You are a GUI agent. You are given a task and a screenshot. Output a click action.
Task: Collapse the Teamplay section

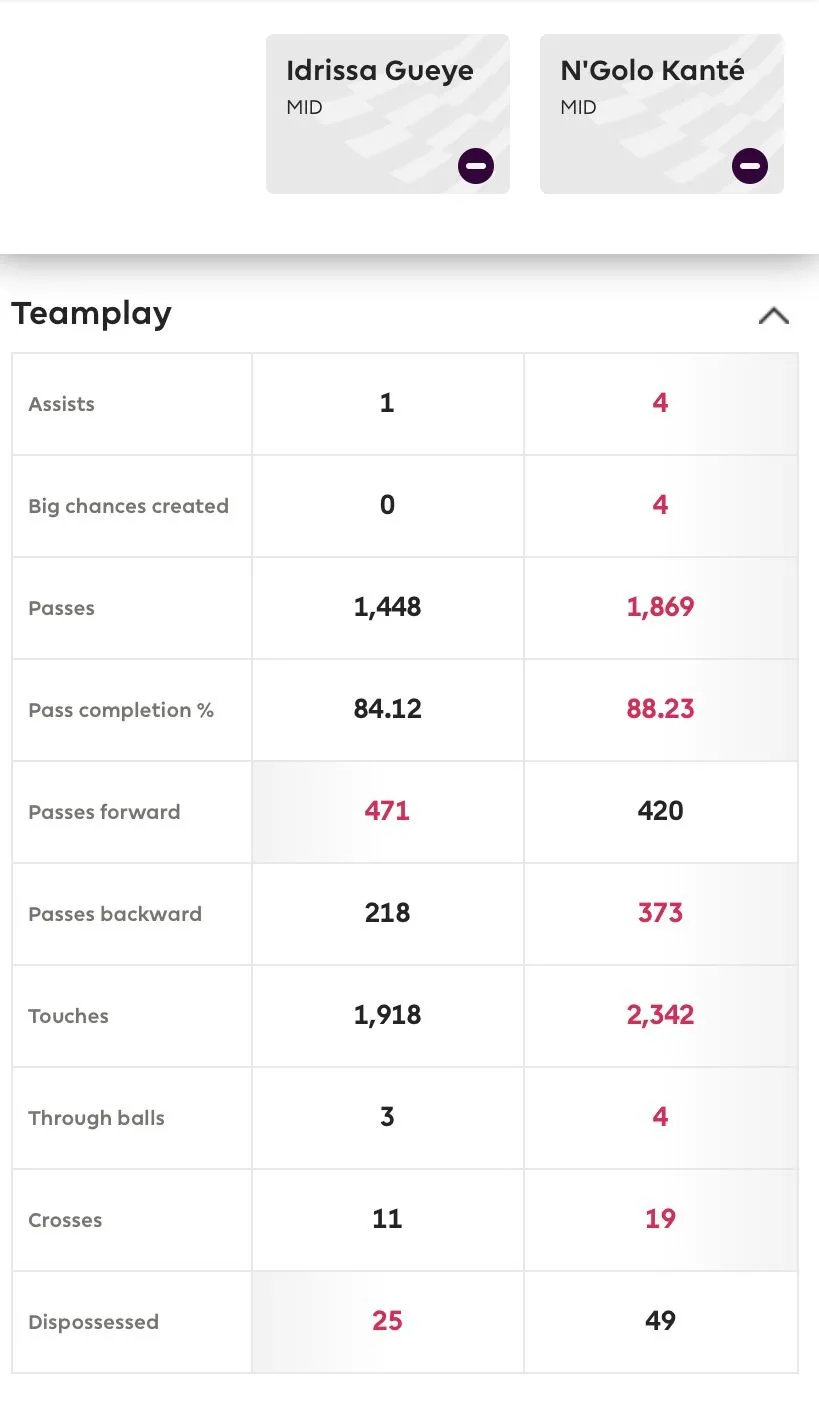coord(774,316)
